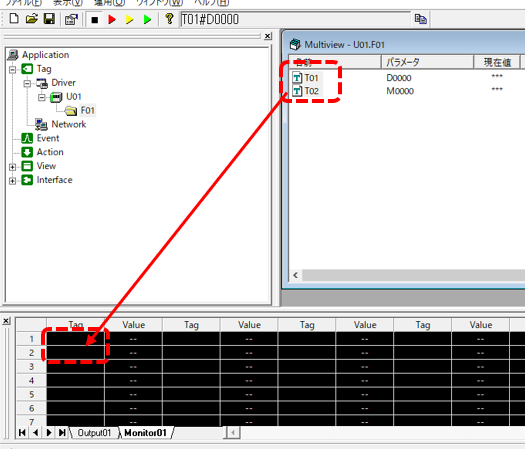The image size is (525, 449).
Task: Collapse the U01 unit node
Action: coord(42,97)
